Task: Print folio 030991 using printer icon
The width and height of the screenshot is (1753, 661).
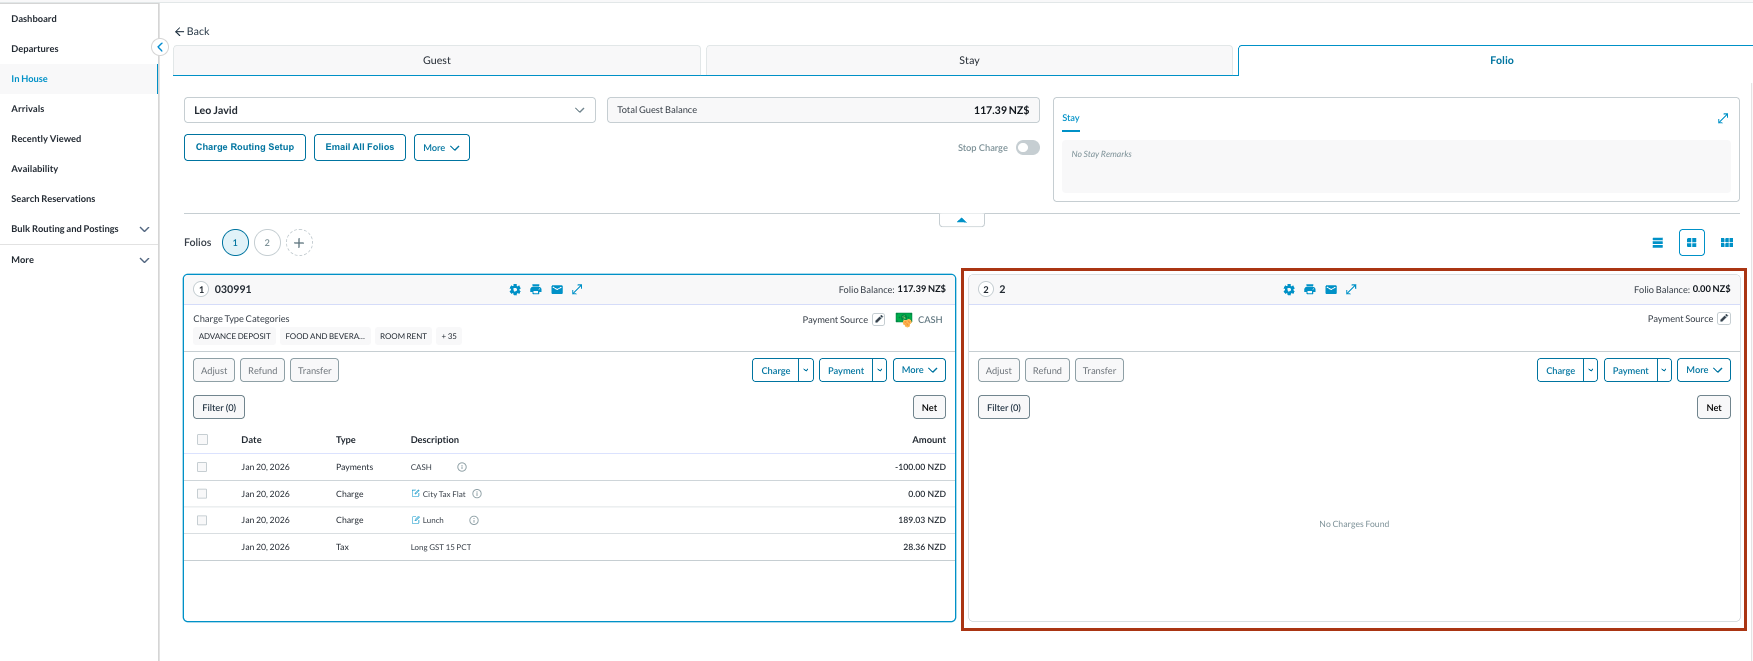Action: pyautogui.click(x=536, y=290)
